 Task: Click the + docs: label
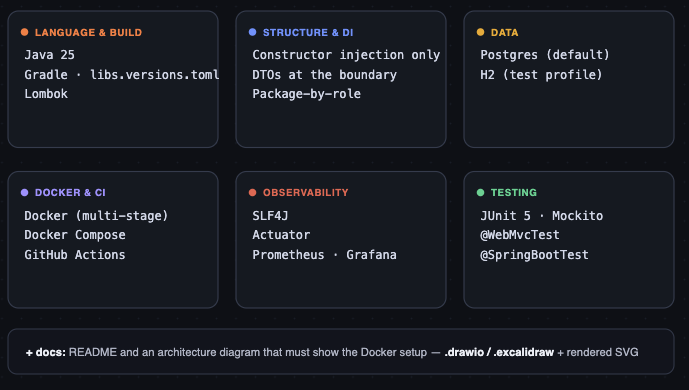point(46,352)
